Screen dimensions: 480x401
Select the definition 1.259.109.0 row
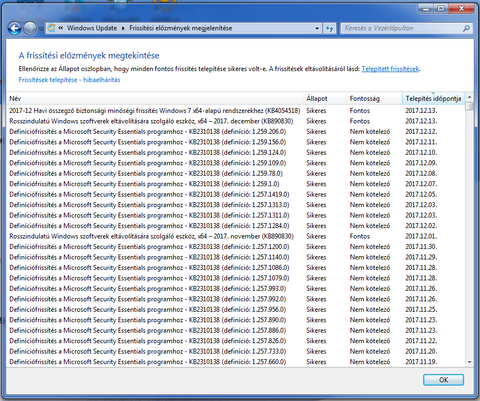coord(235,163)
